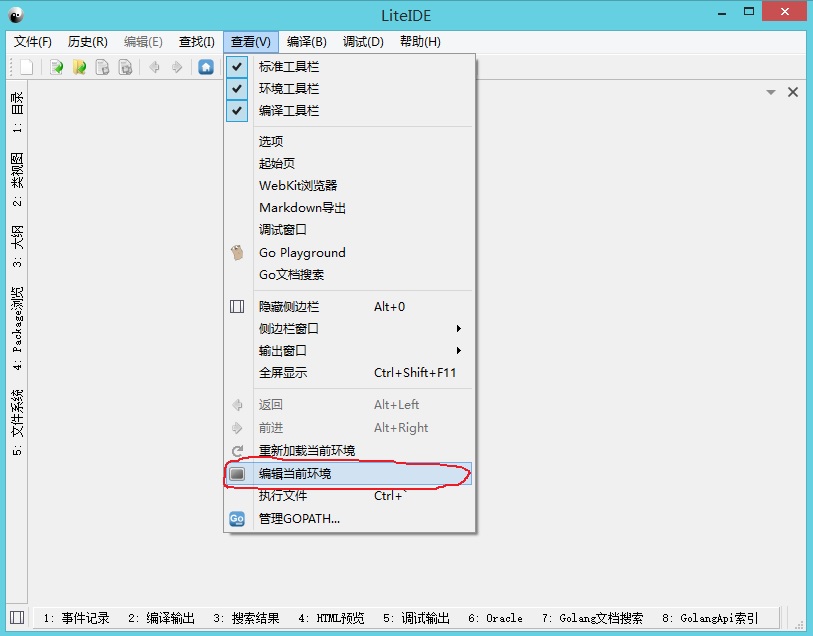The height and width of the screenshot is (636, 813).
Task: Show the 5: 调试输出 output tab
Action: 416,618
